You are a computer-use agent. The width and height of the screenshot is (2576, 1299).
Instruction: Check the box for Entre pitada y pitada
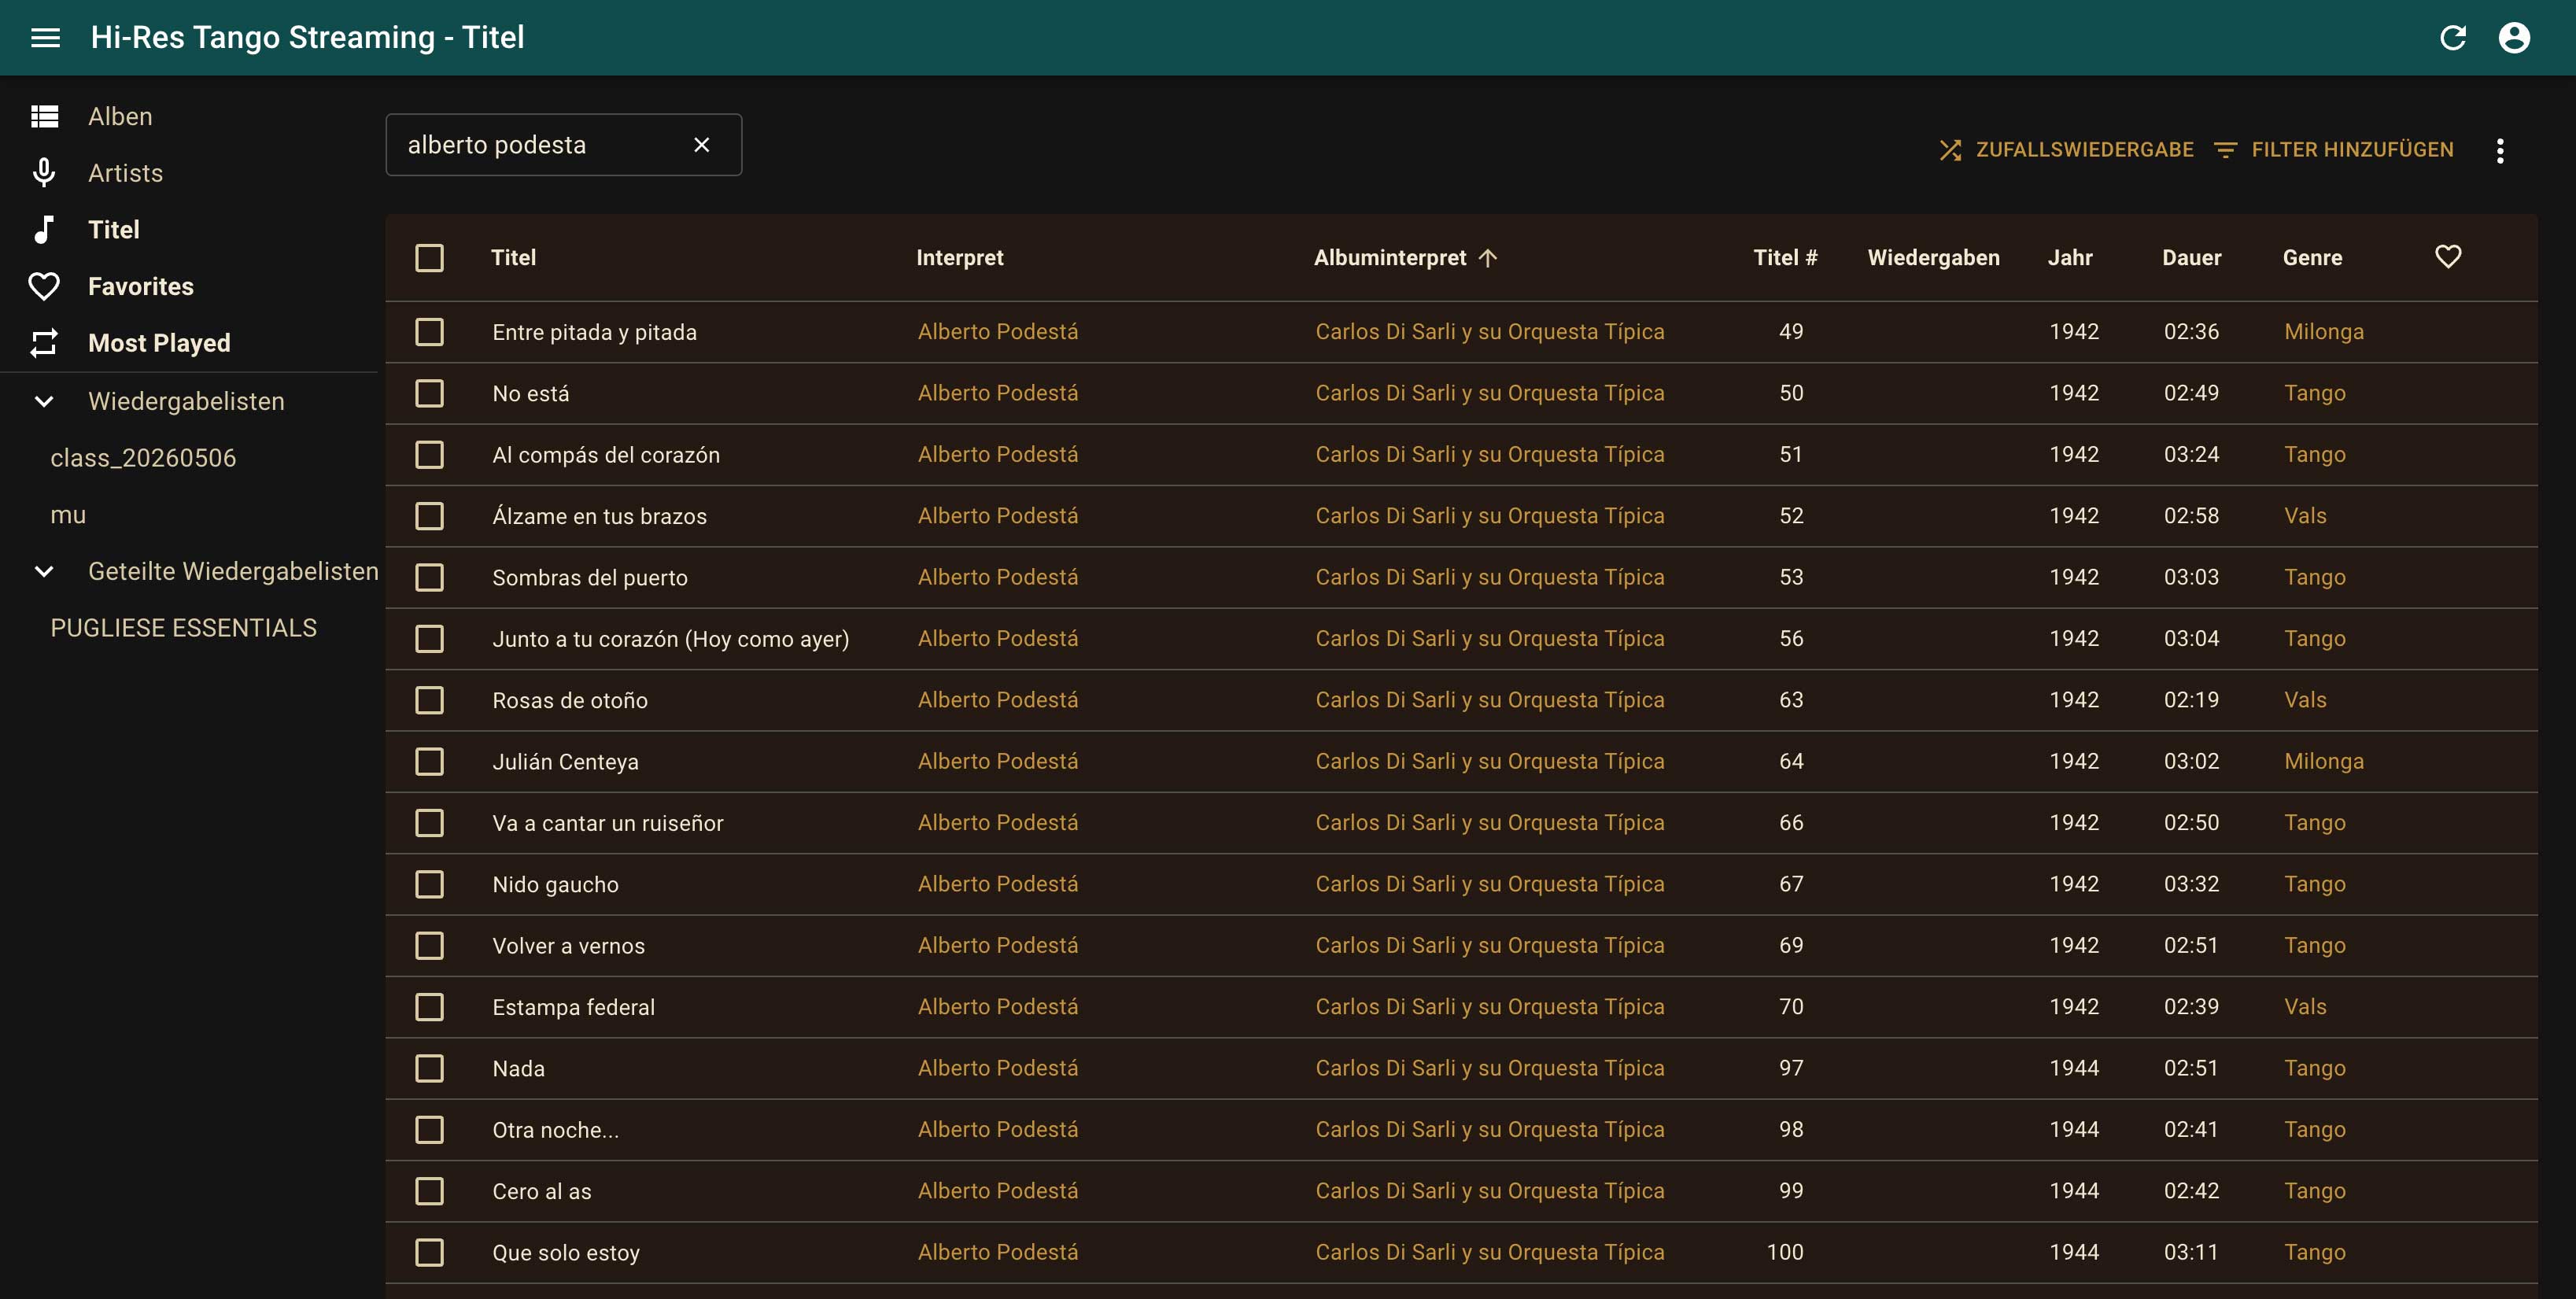[x=430, y=332]
